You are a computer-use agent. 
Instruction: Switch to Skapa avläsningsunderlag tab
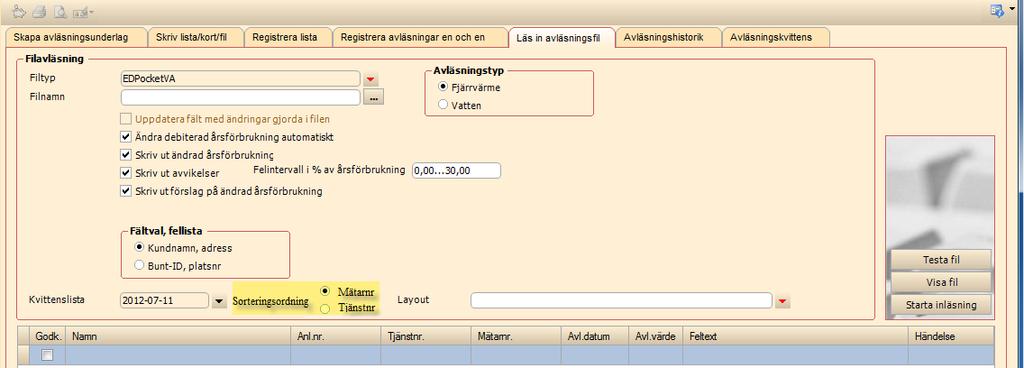[x=76, y=38]
